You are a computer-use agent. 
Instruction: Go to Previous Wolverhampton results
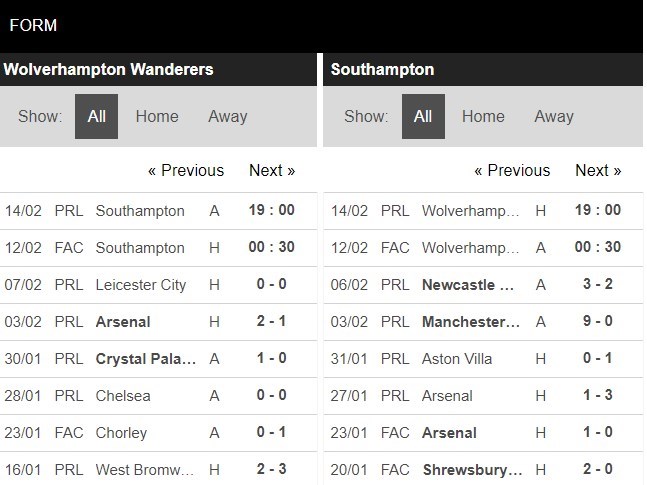pos(186,170)
